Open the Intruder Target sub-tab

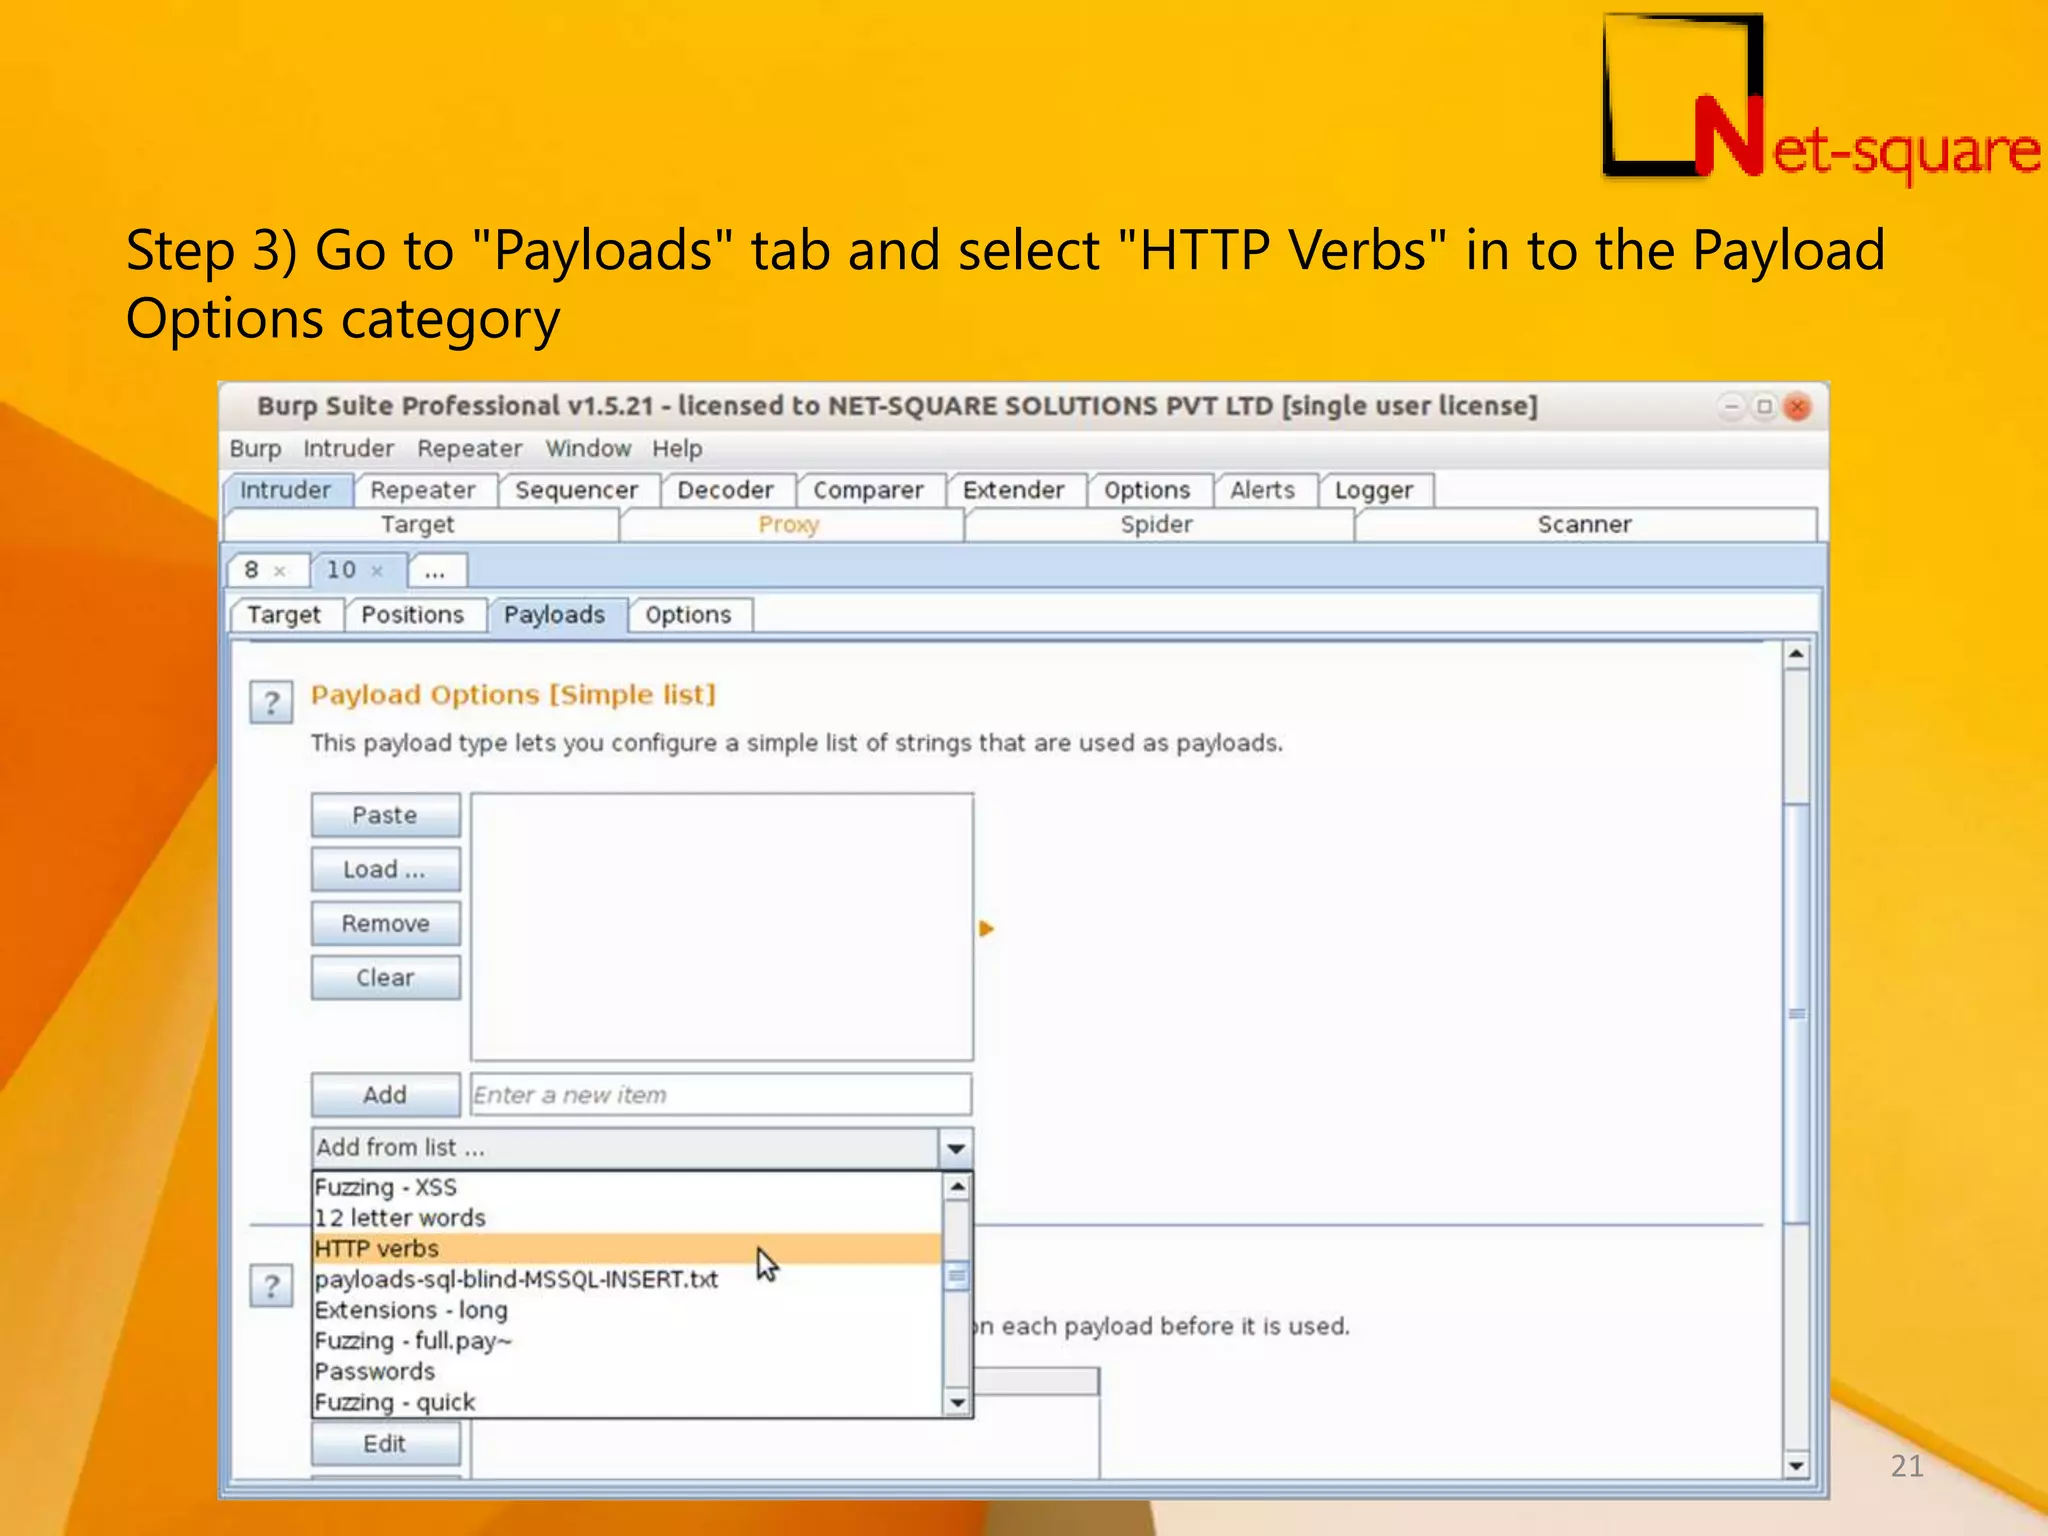tap(285, 615)
